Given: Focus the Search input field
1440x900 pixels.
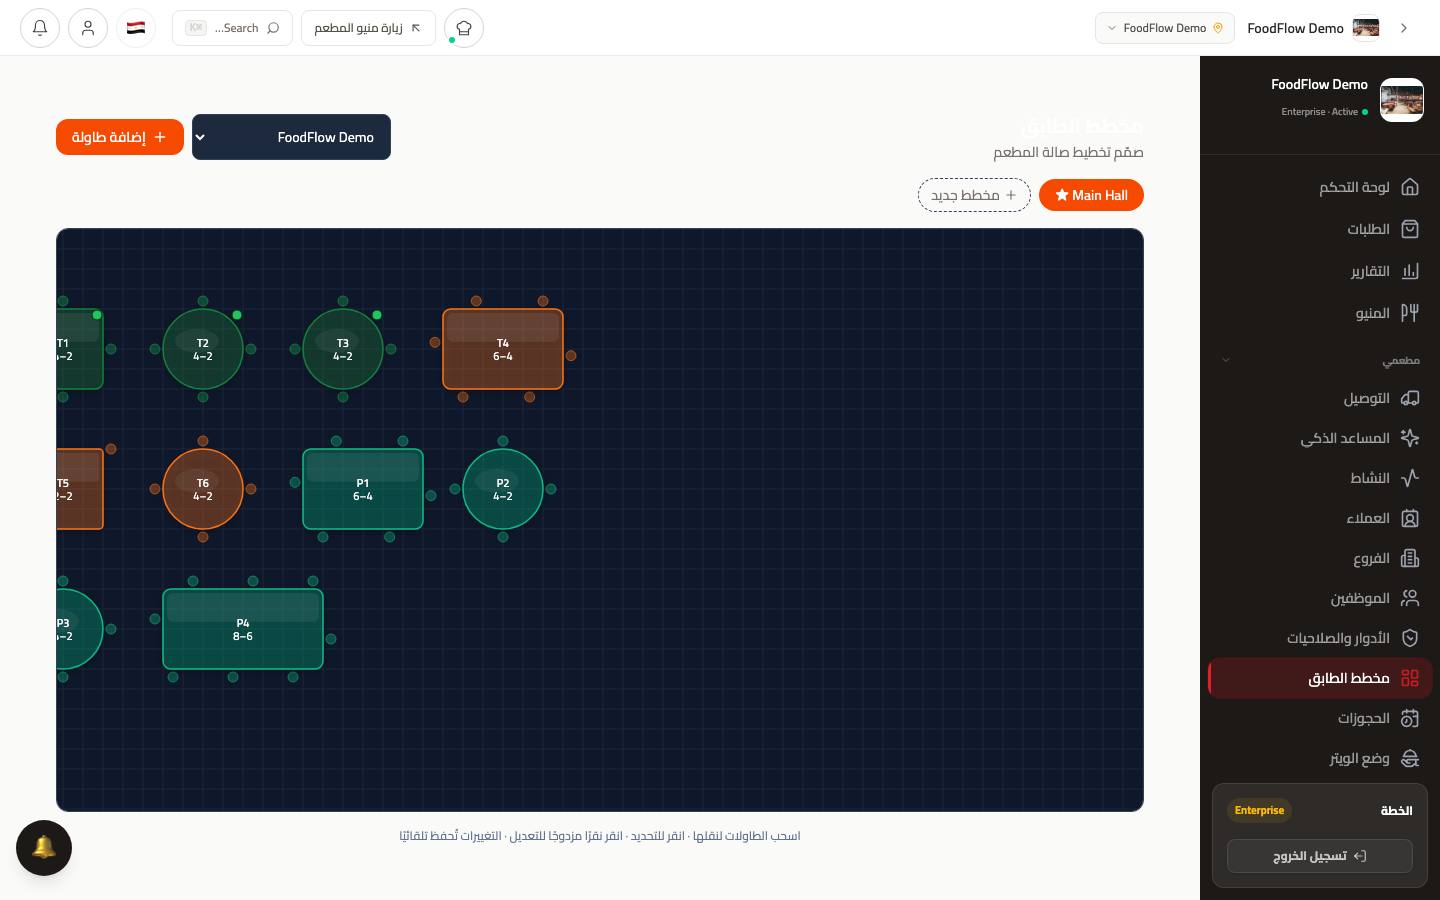Looking at the screenshot, I should pyautogui.click(x=232, y=28).
